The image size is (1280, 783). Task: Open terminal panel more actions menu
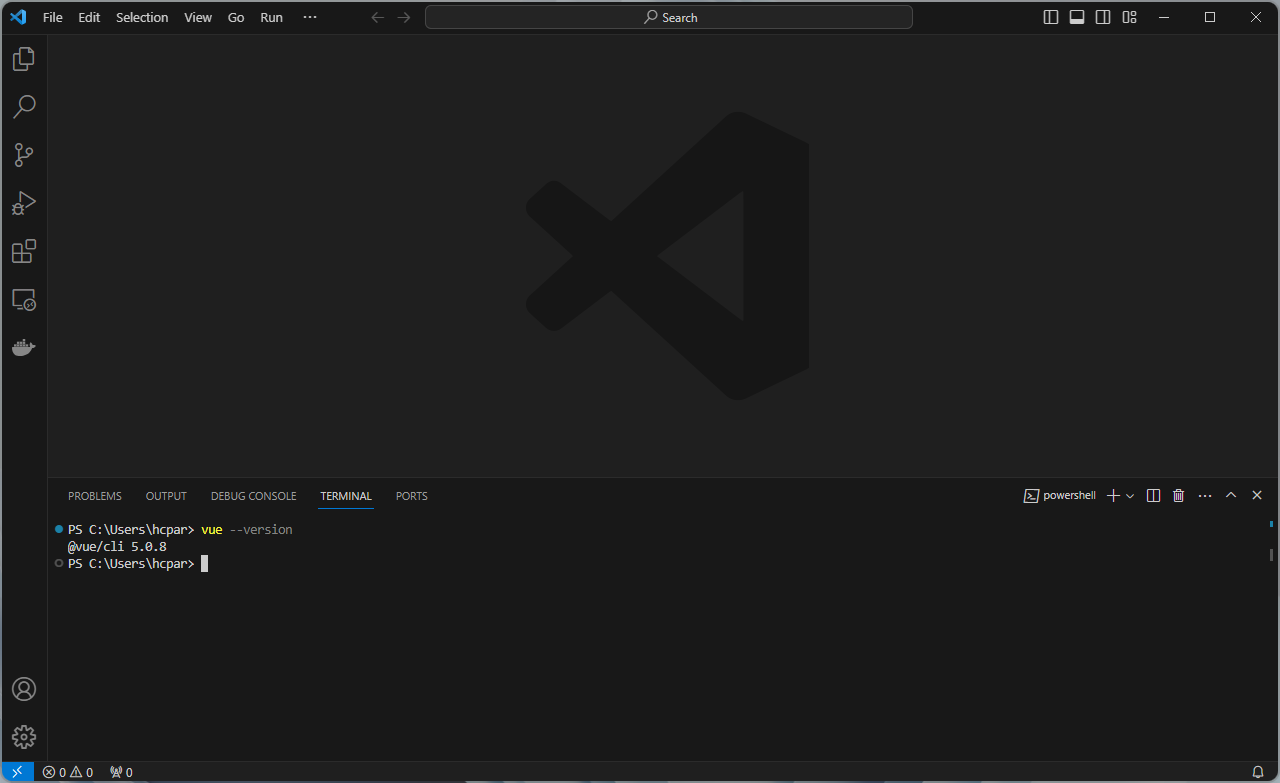coord(1205,496)
